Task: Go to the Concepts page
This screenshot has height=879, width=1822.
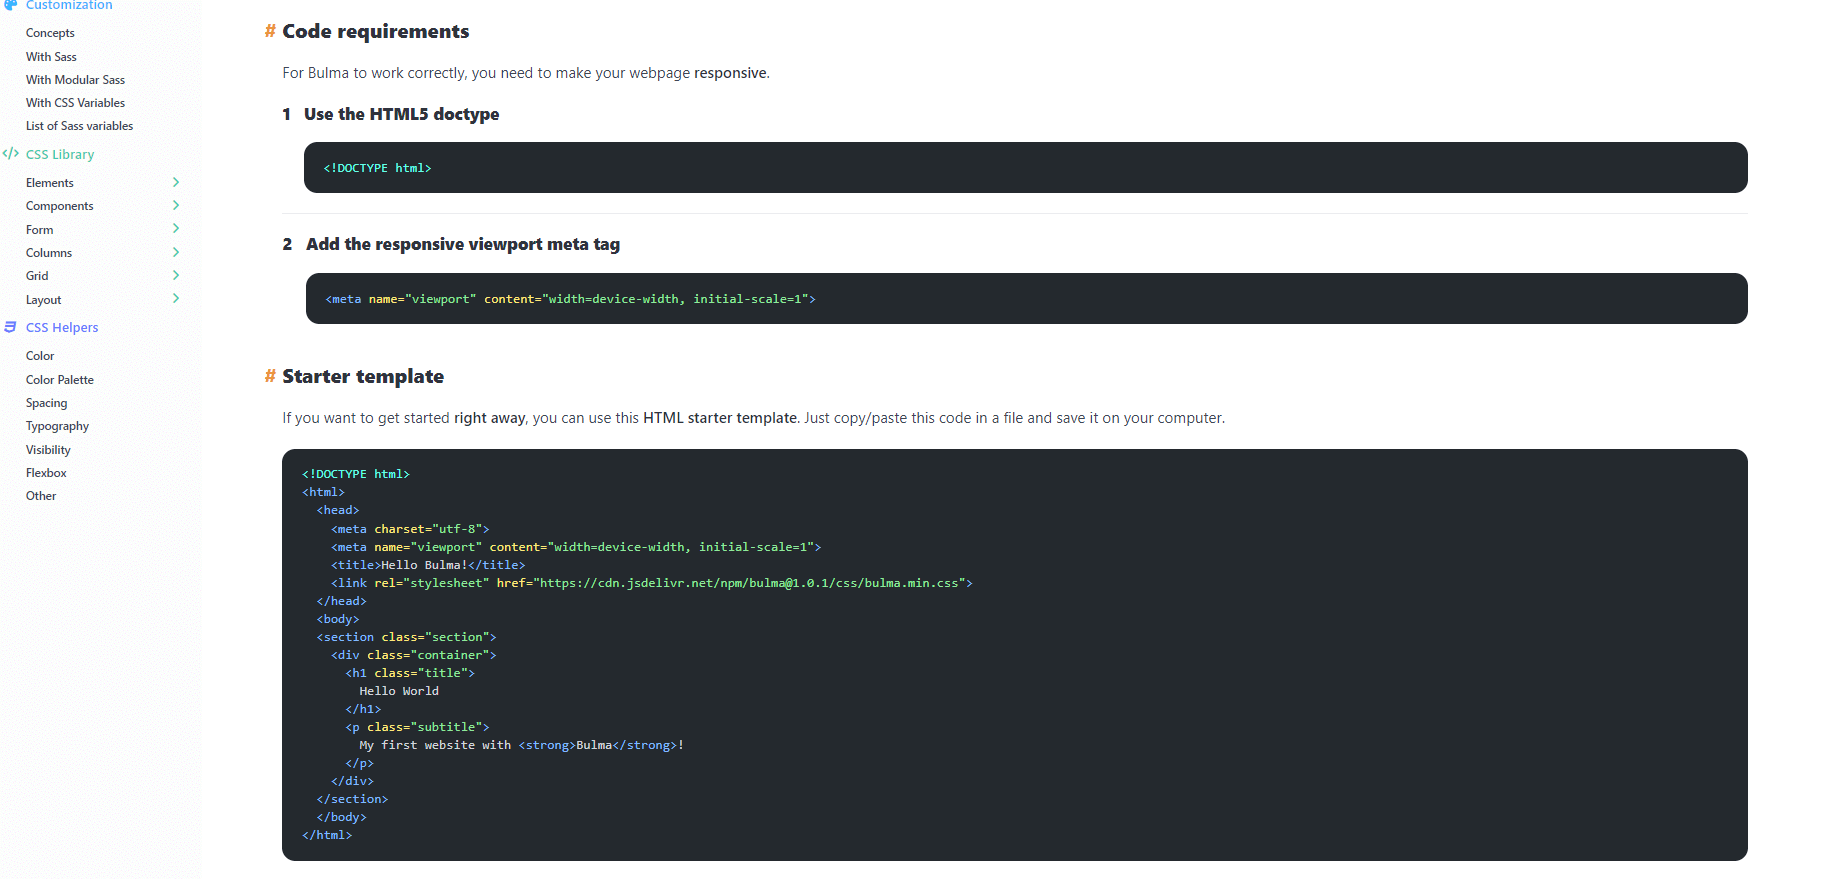Action: pos(50,33)
